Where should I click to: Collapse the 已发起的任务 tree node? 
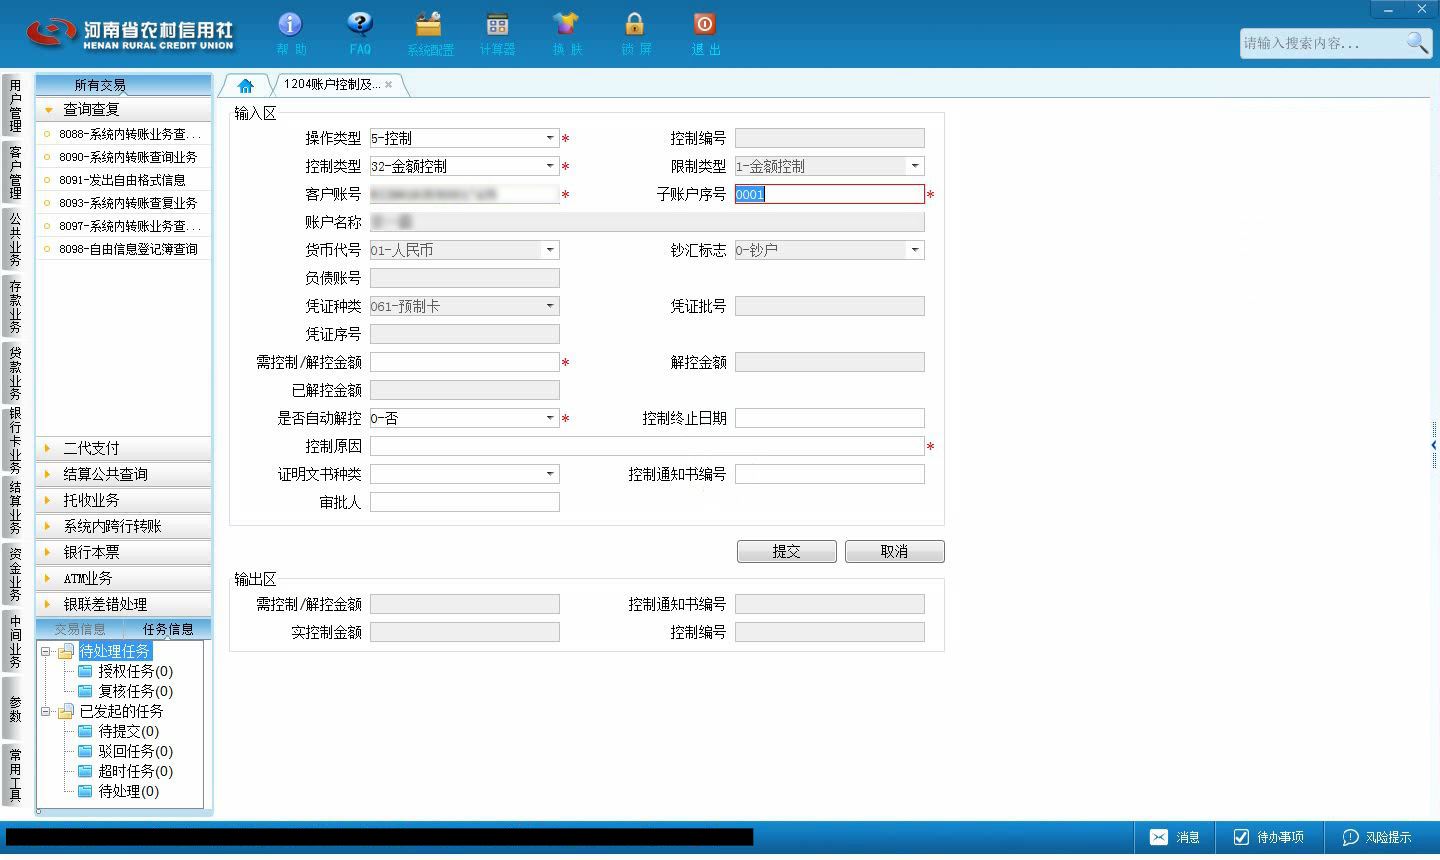coord(46,711)
